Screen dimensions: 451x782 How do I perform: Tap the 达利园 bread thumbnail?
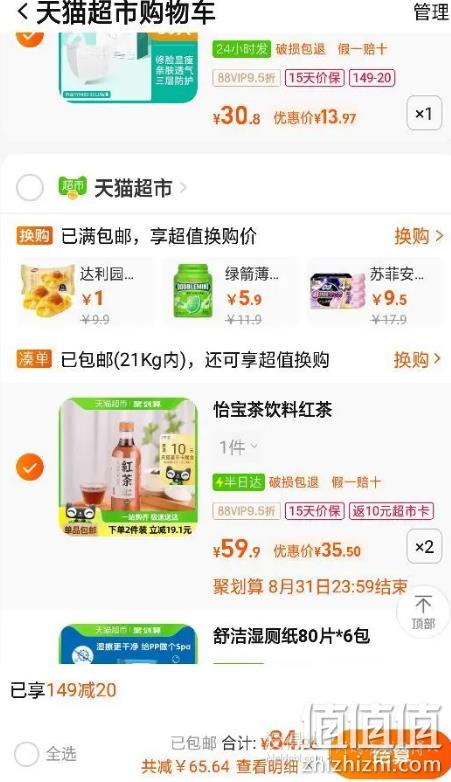(47, 291)
